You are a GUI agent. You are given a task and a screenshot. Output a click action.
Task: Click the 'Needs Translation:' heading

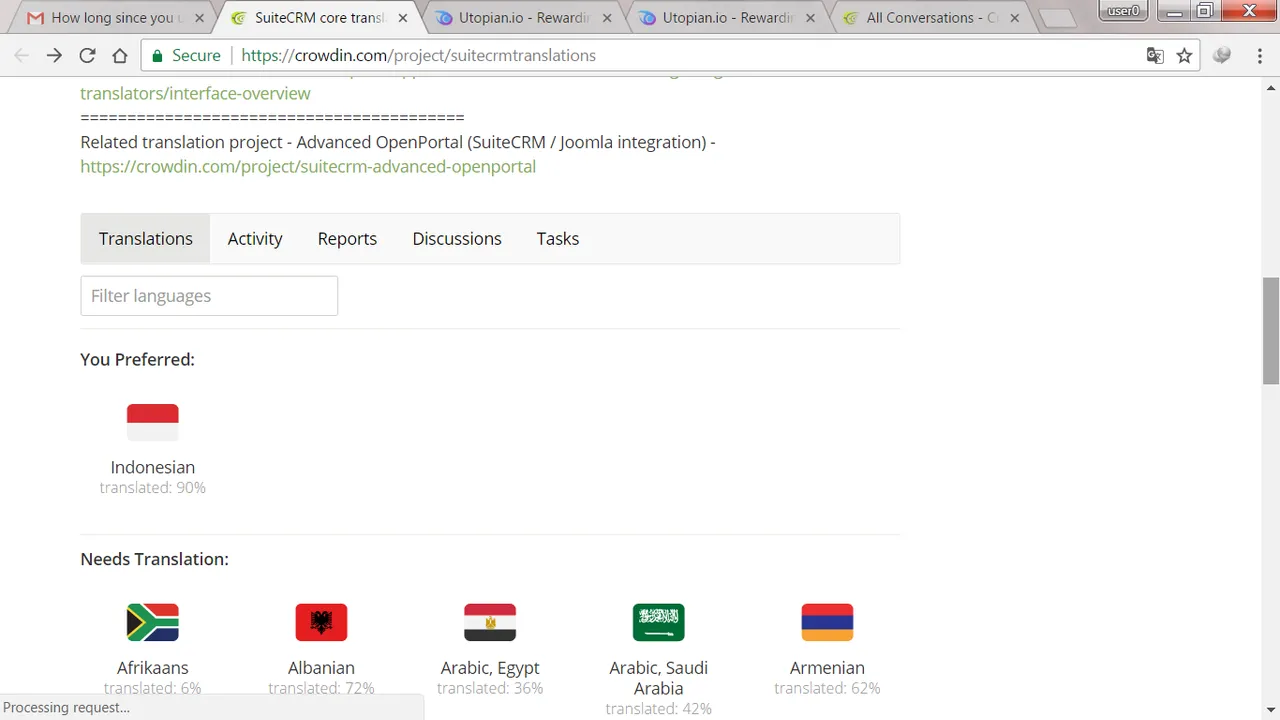coord(155,560)
